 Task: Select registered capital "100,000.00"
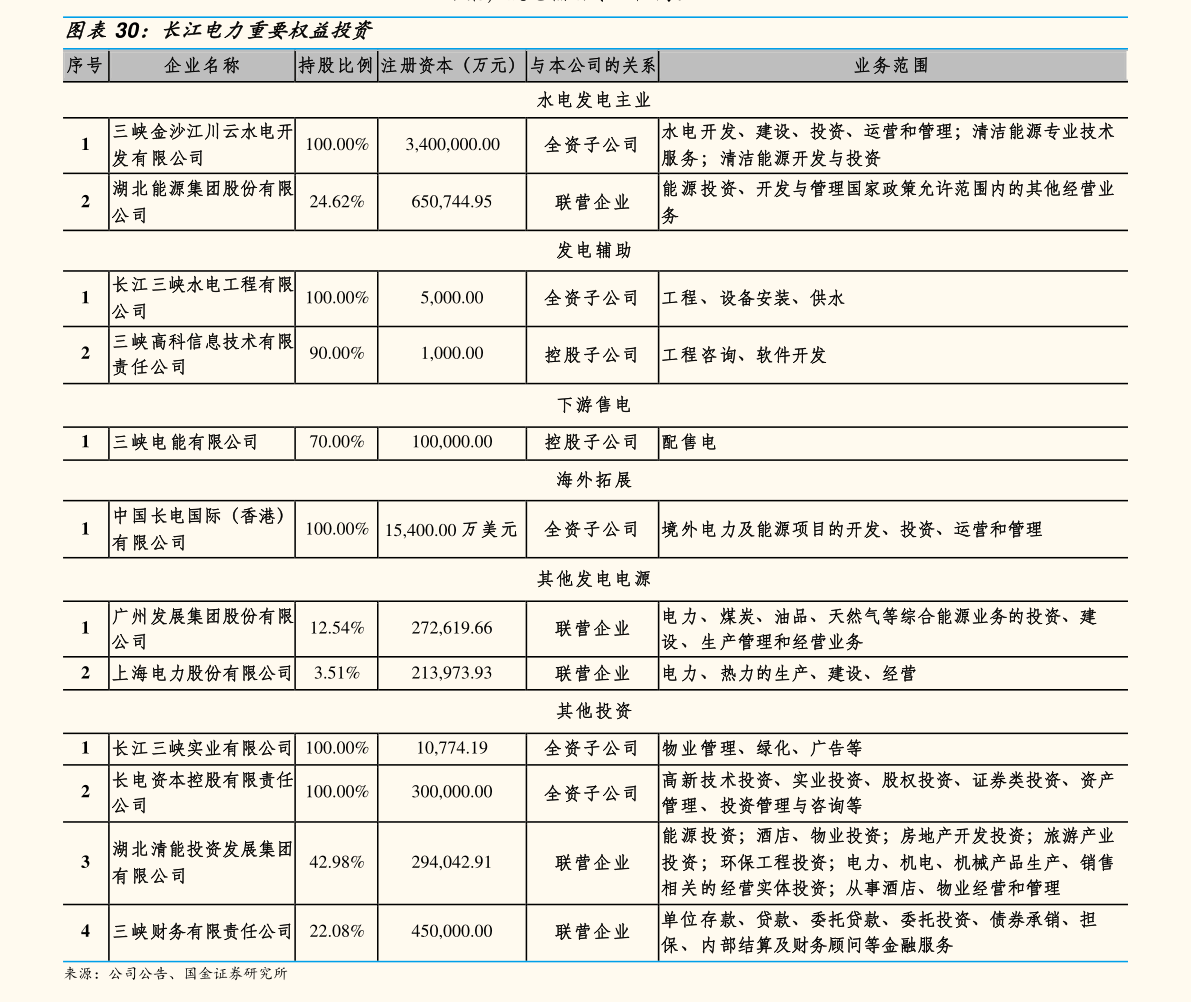452,441
